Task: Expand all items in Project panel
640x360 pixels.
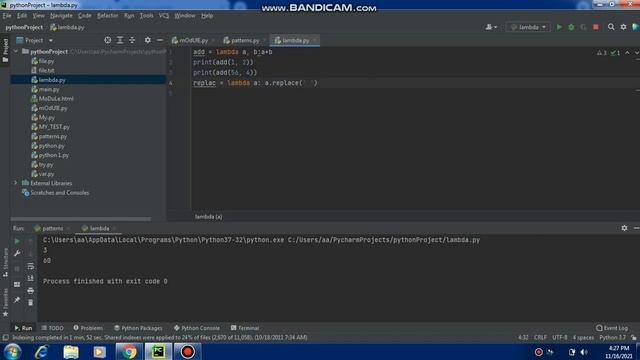Action: point(120,40)
